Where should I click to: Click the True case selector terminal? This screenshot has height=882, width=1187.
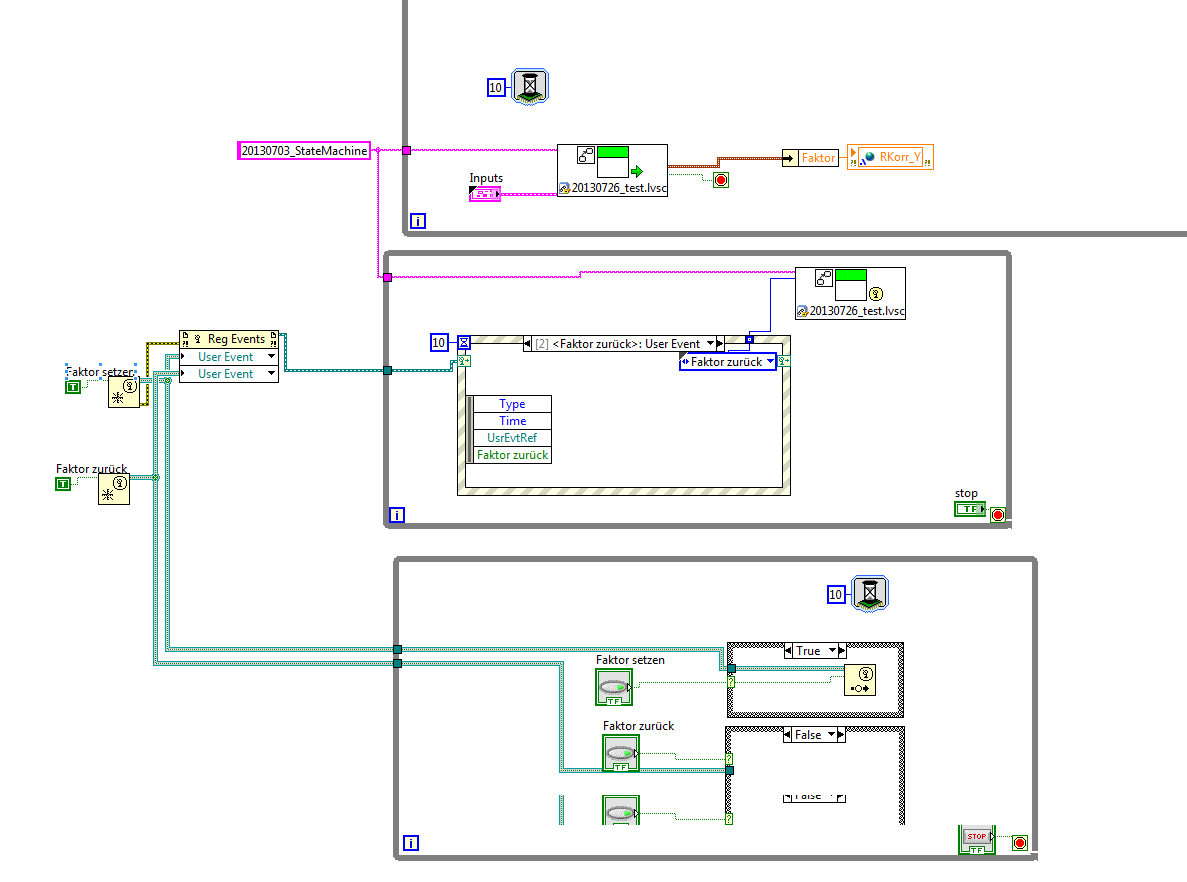click(x=731, y=682)
